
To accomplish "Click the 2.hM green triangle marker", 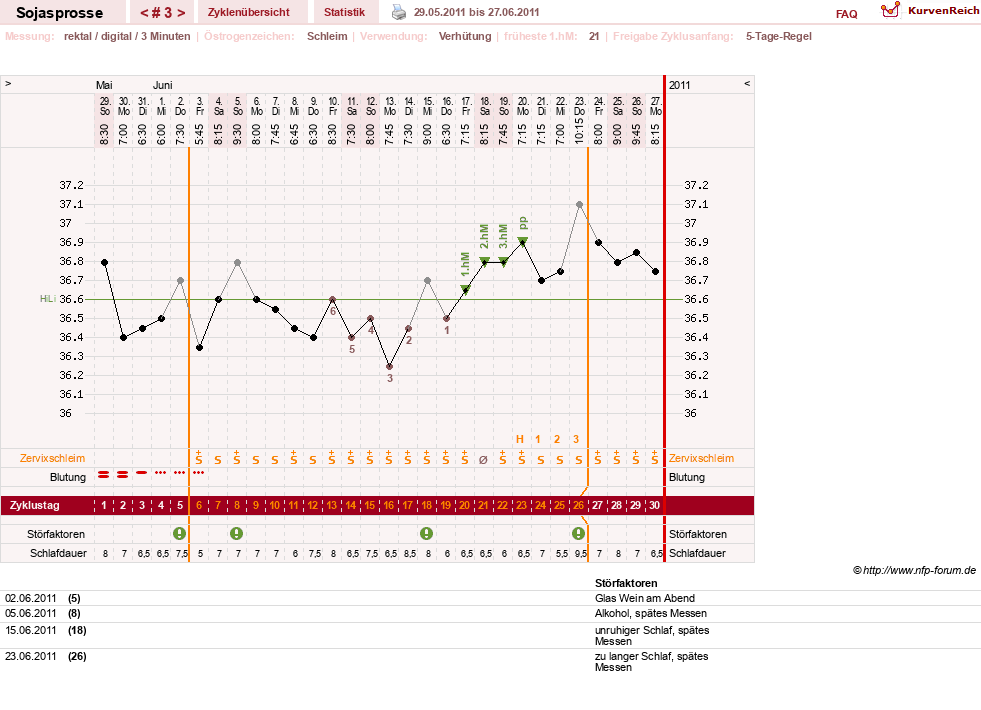I will click(484, 261).
